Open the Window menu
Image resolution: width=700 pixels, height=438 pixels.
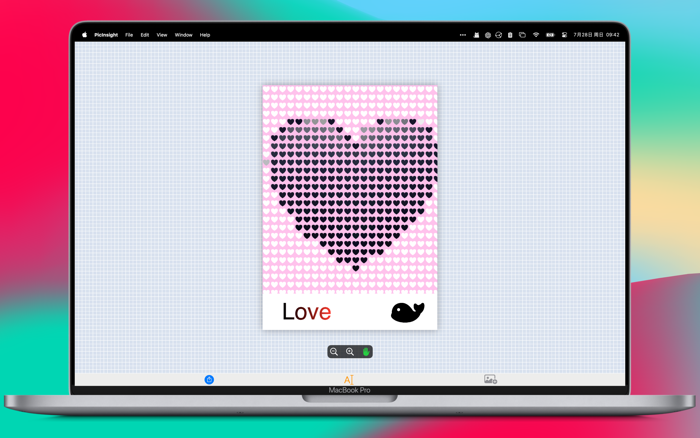[183, 35]
